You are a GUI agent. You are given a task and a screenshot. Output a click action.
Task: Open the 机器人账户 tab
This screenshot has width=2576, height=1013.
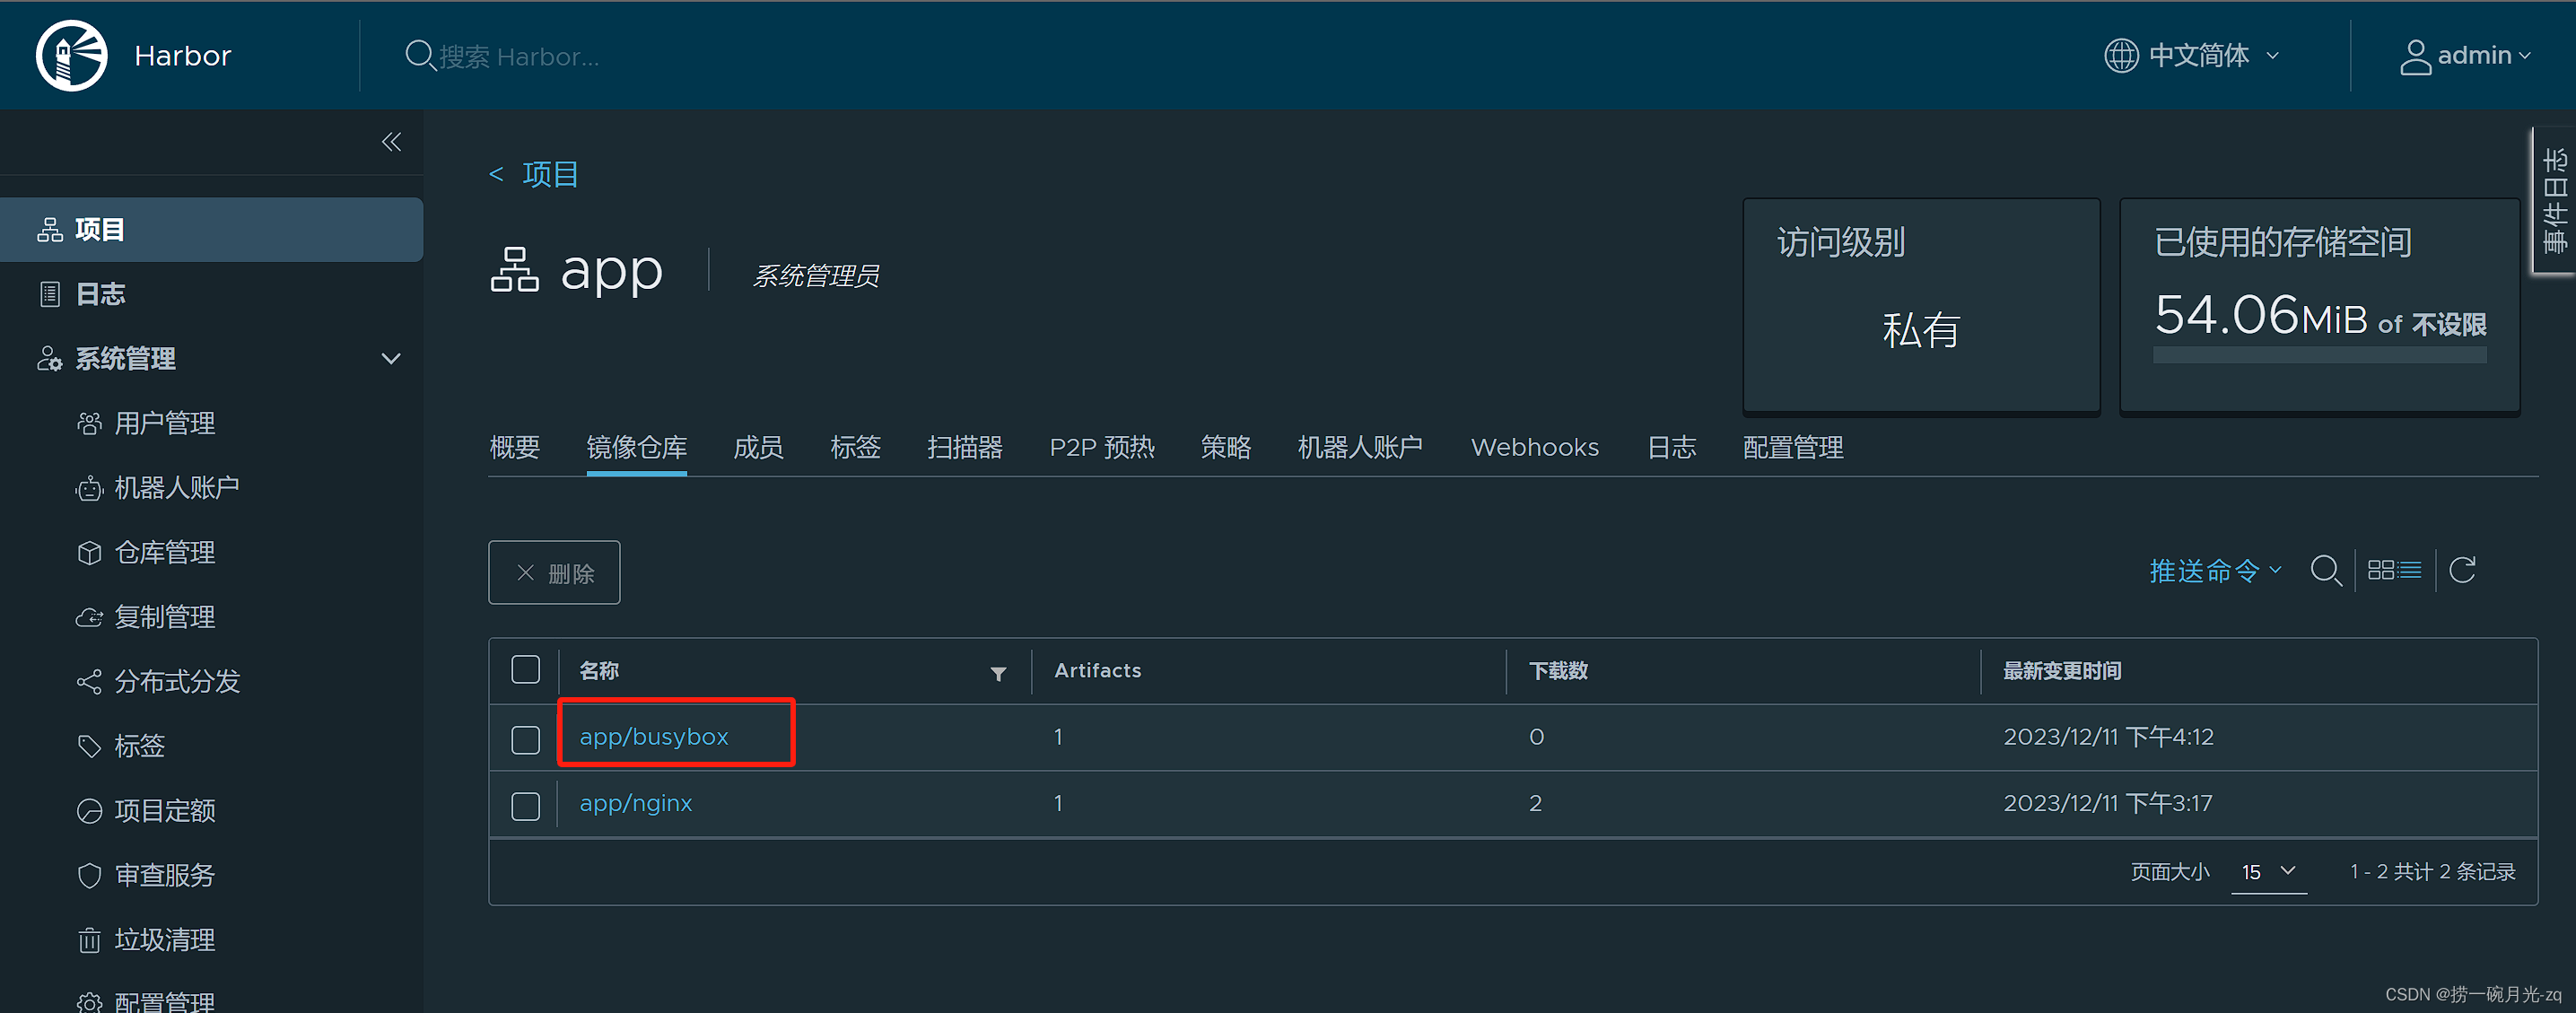tap(1359, 447)
